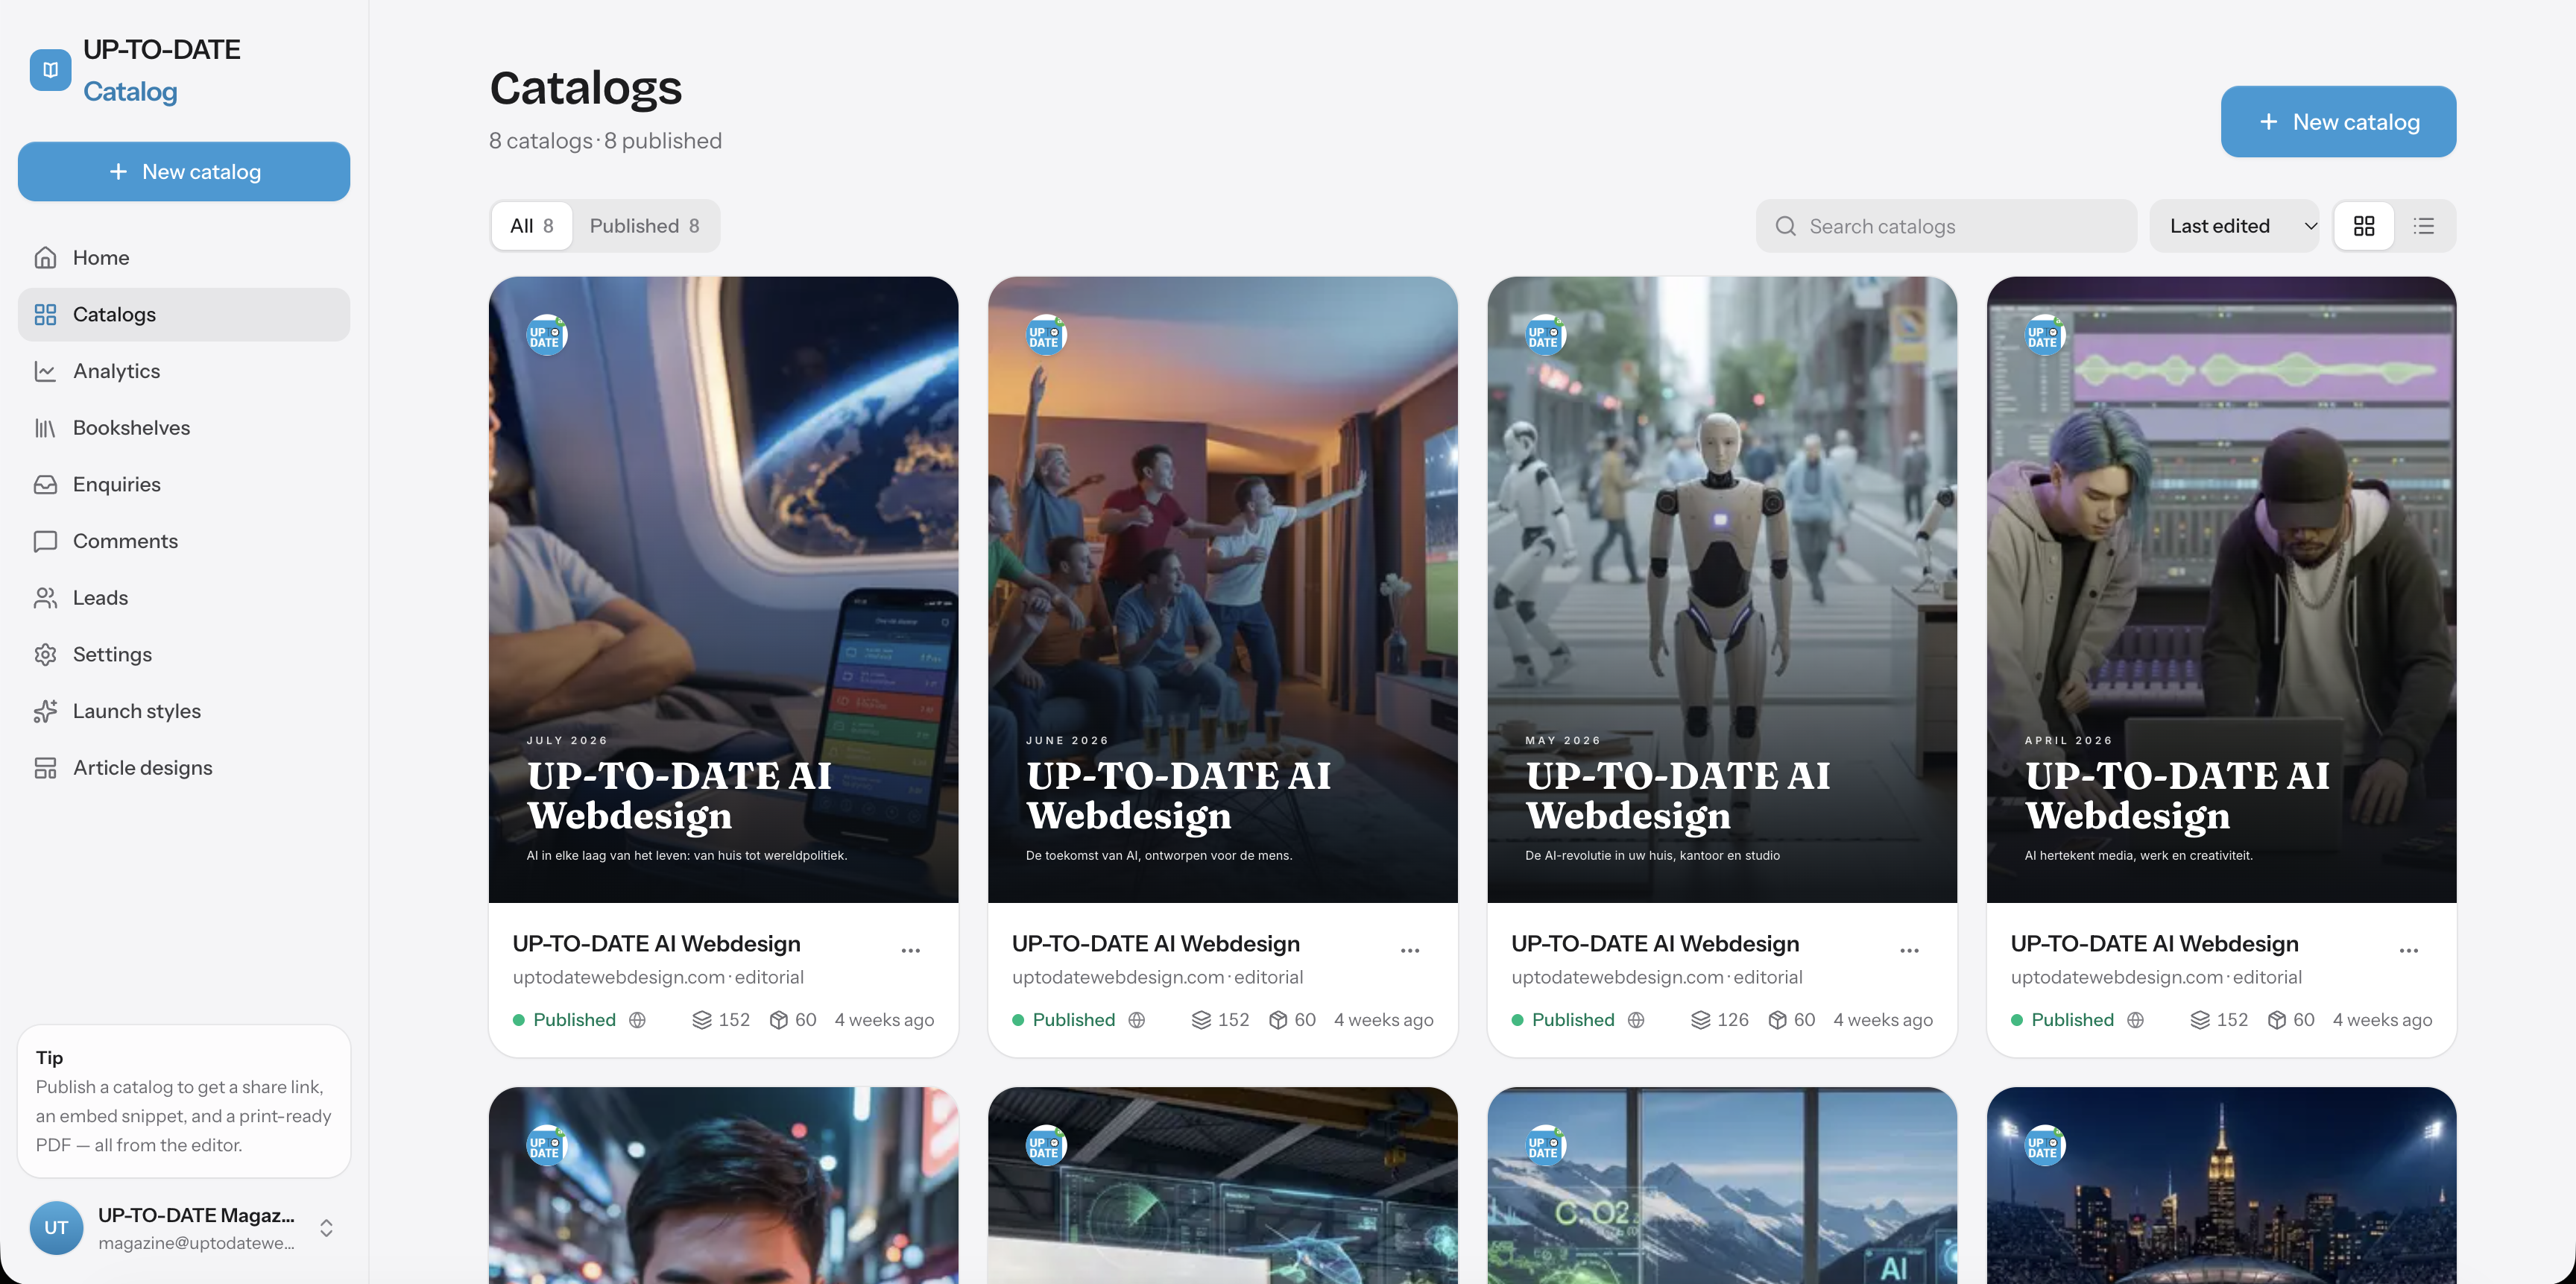
Task: Switch to list view
Action: (x=2424, y=227)
